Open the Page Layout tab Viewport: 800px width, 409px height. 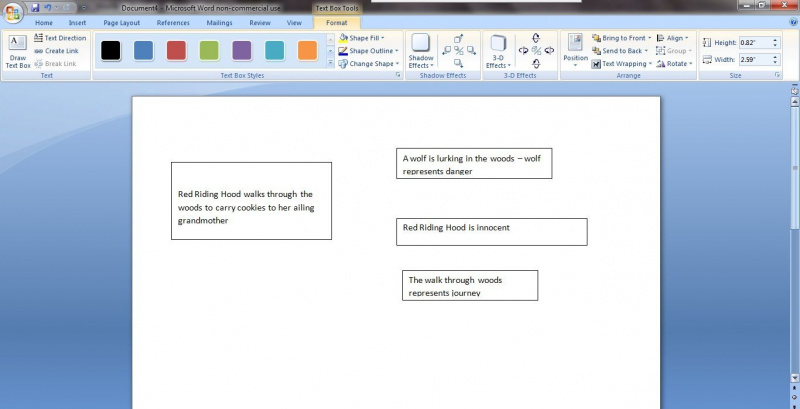tap(121, 23)
